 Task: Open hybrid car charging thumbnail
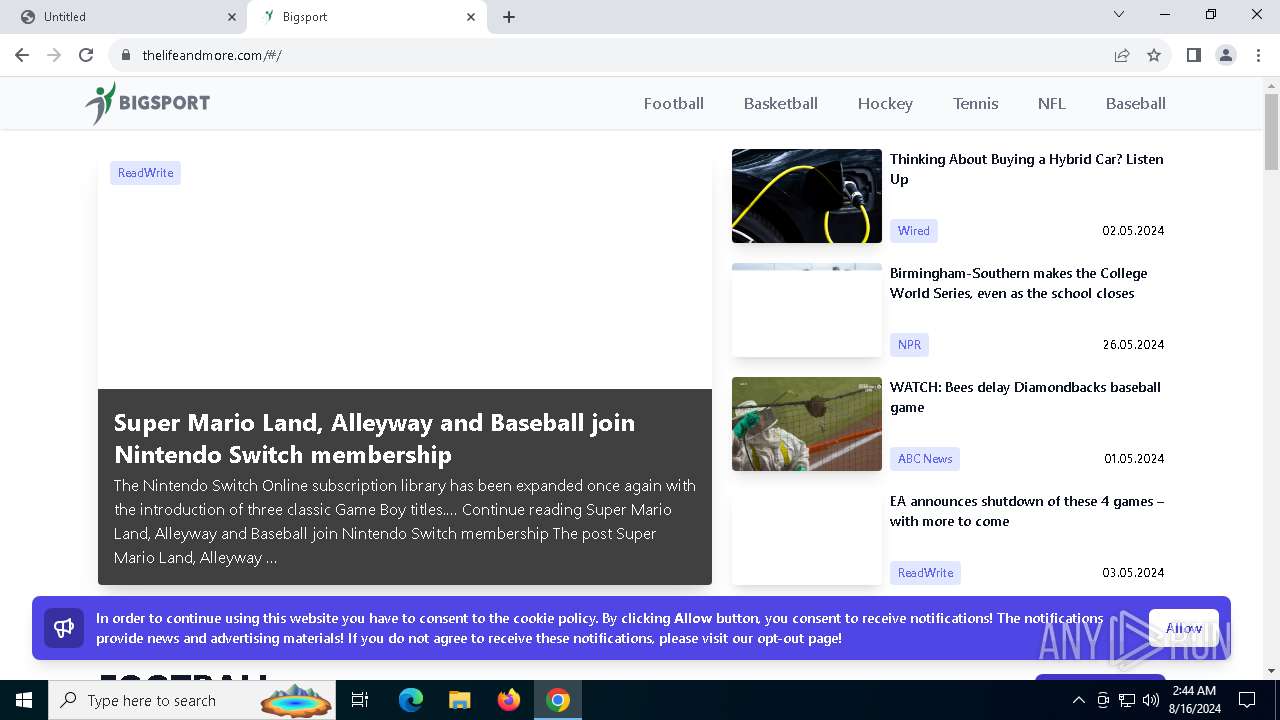pyautogui.click(x=807, y=196)
